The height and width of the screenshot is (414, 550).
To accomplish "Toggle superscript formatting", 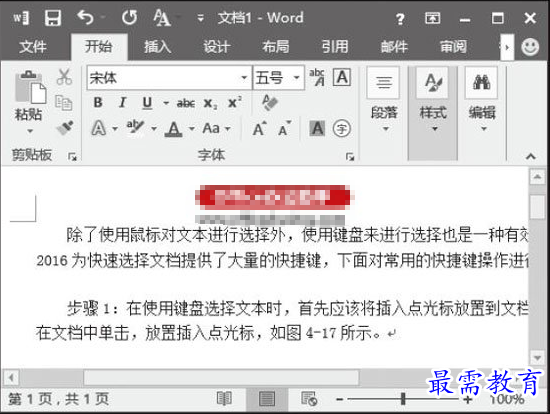I will (x=234, y=102).
